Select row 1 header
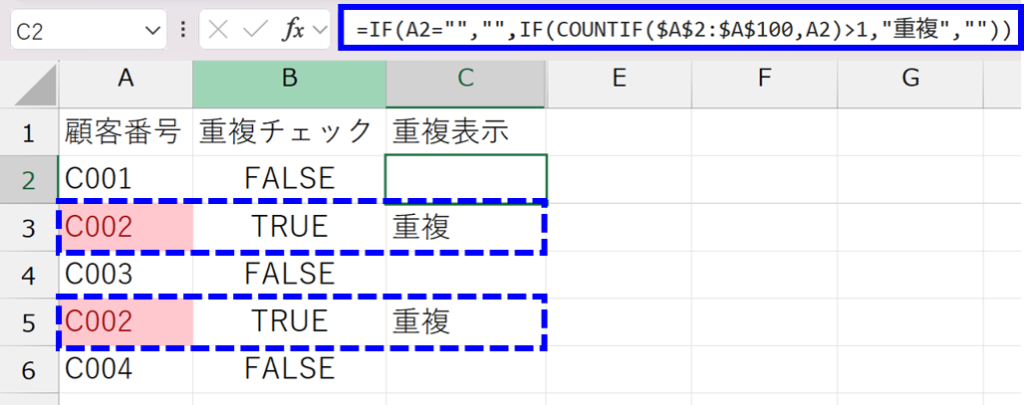This screenshot has height=405, width=1024. (29, 133)
